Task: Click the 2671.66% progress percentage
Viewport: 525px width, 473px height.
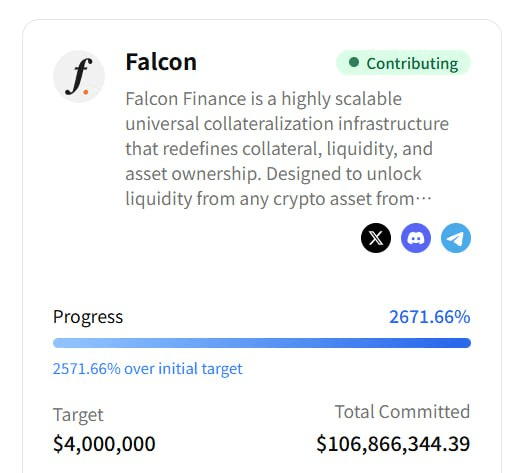Action: point(430,317)
